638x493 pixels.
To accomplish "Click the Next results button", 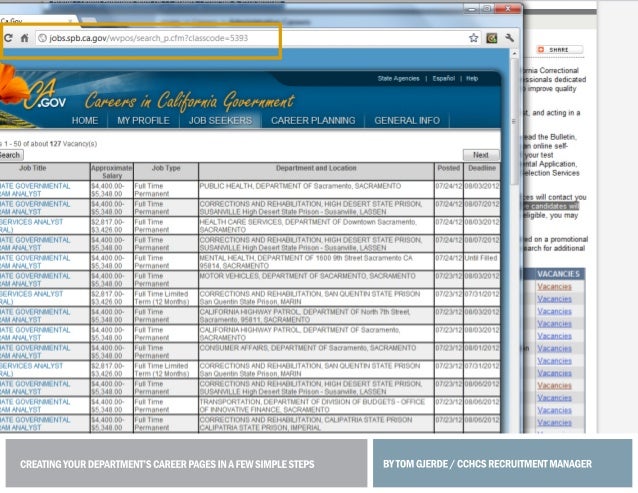I will tap(481, 155).
